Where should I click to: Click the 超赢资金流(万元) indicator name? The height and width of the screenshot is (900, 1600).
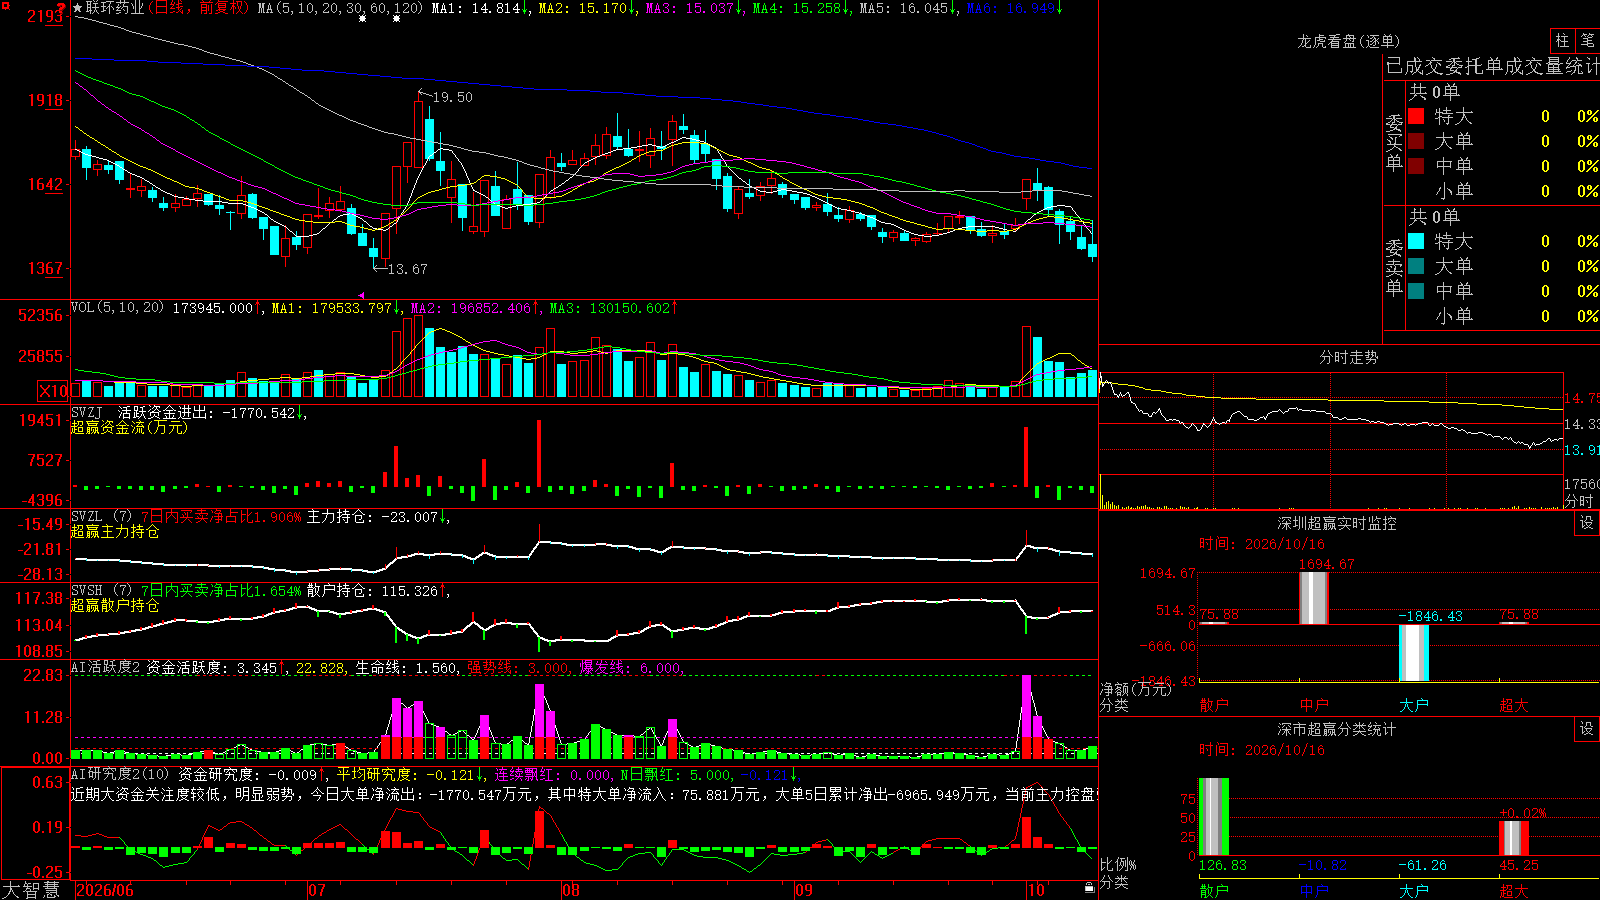pos(129,427)
